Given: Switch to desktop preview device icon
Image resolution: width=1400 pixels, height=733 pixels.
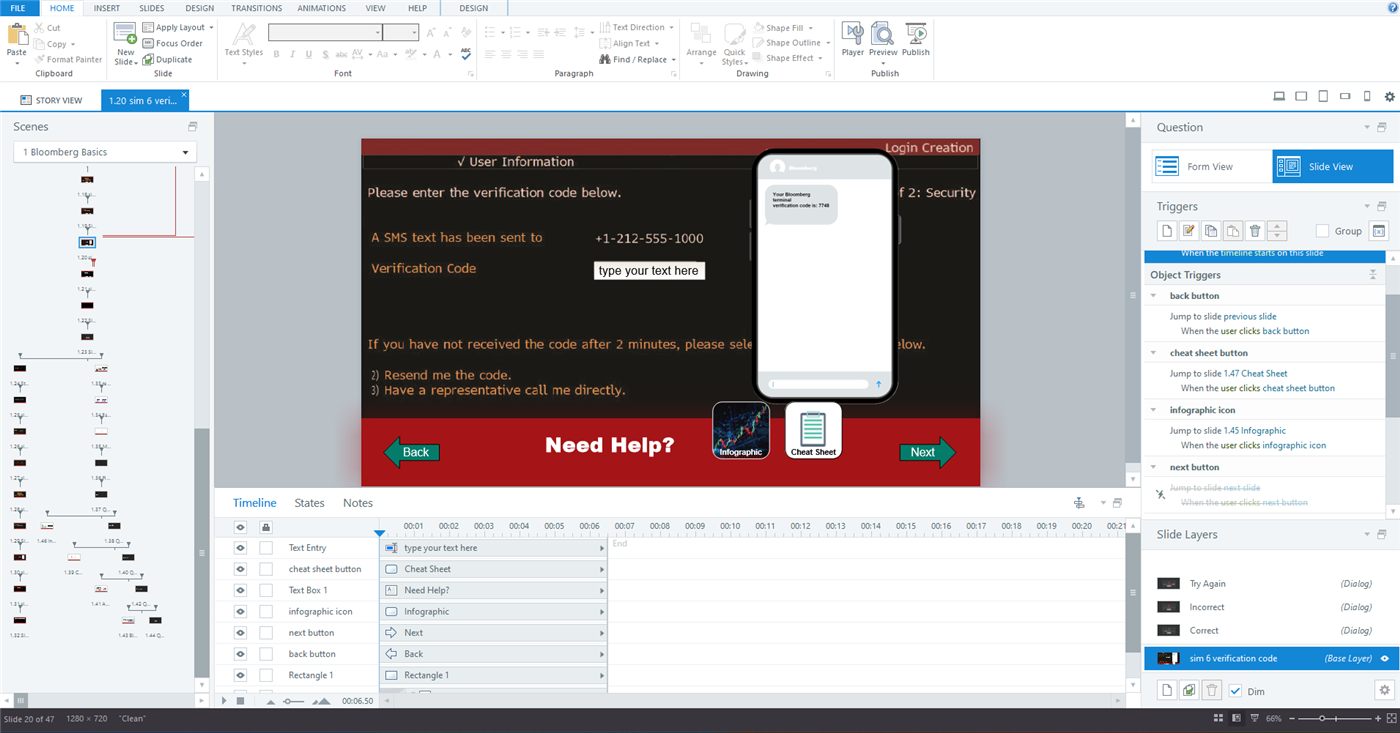Looking at the screenshot, I should tap(1279, 97).
